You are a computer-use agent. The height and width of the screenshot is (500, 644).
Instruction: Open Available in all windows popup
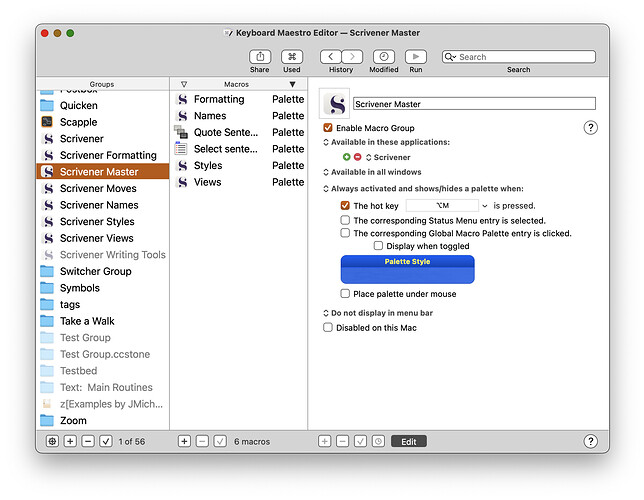pos(372,172)
